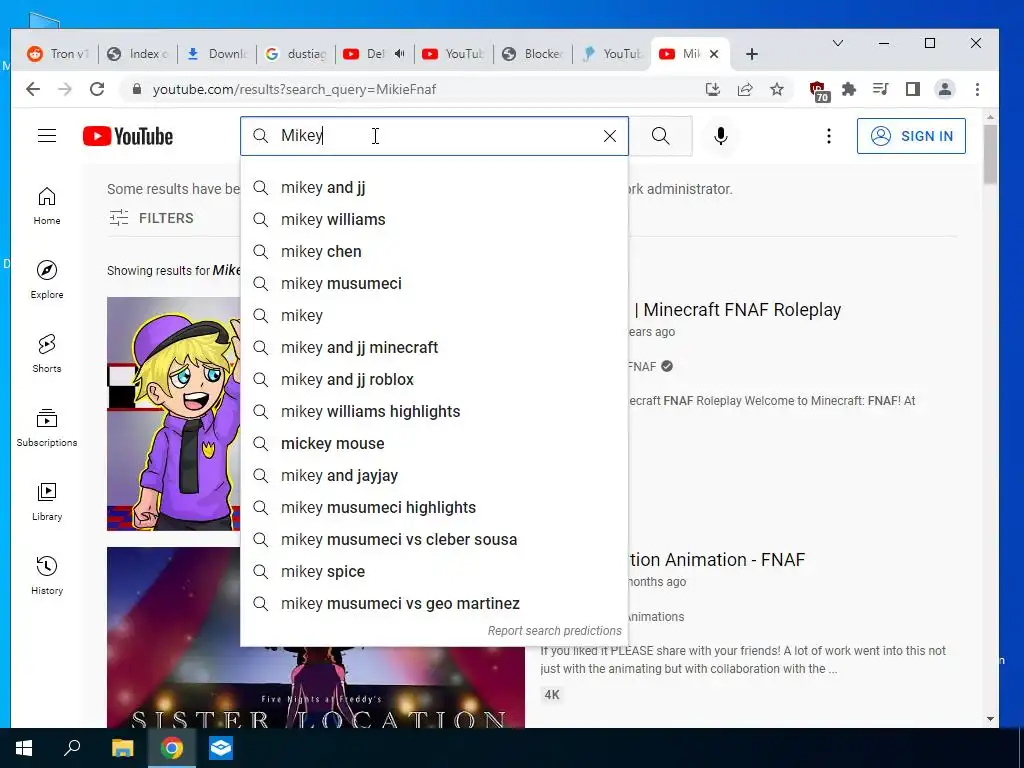
Task: Clear the search box with the X
Action: click(610, 136)
